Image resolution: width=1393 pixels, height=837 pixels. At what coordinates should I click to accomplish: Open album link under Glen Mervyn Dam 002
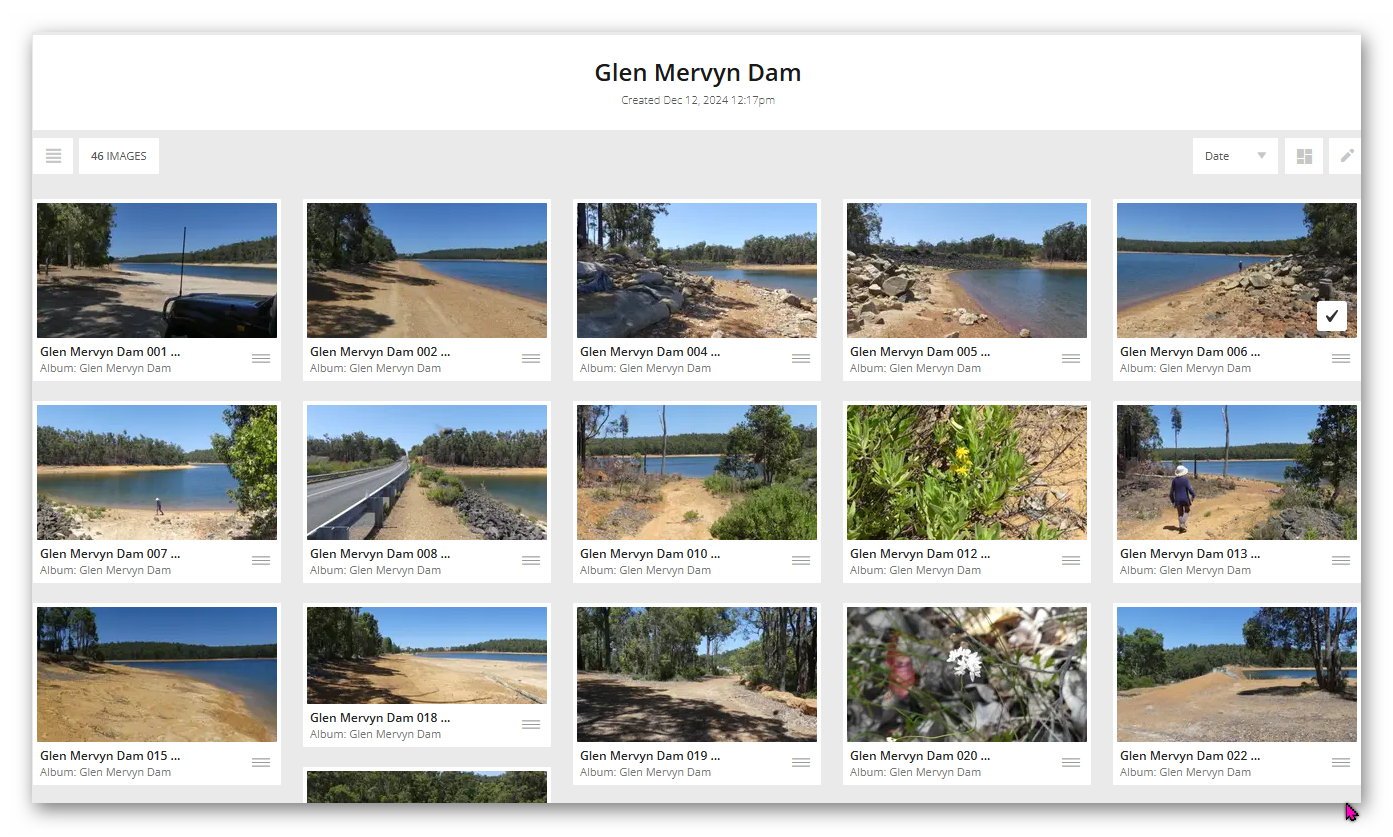(x=375, y=368)
